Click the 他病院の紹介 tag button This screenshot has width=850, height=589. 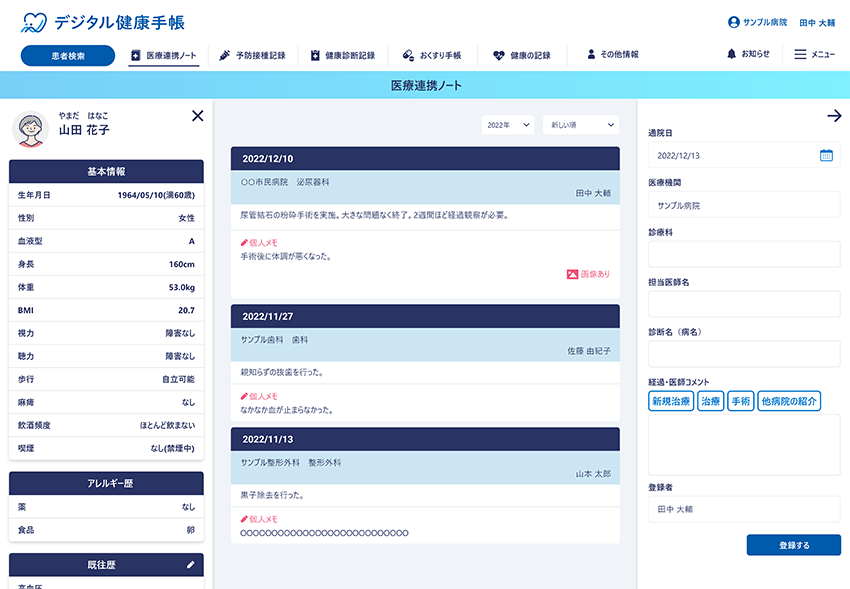pyautogui.click(x=789, y=401)
